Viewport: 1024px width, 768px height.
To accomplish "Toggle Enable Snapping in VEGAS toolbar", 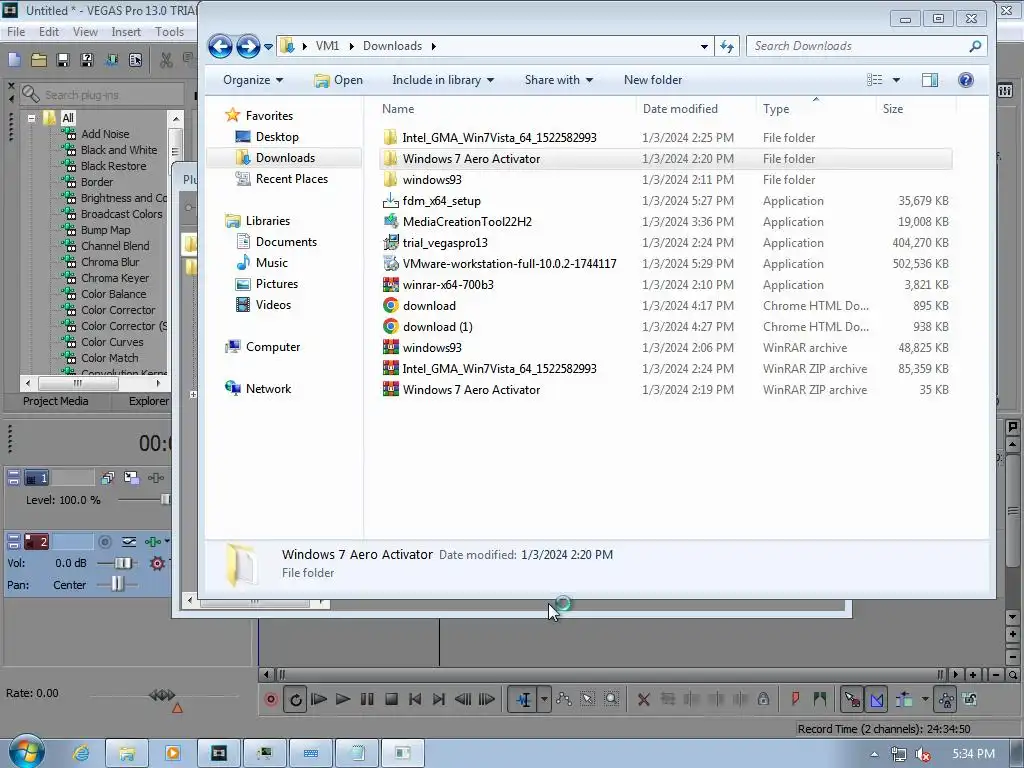I will click(x=852, y=699).
